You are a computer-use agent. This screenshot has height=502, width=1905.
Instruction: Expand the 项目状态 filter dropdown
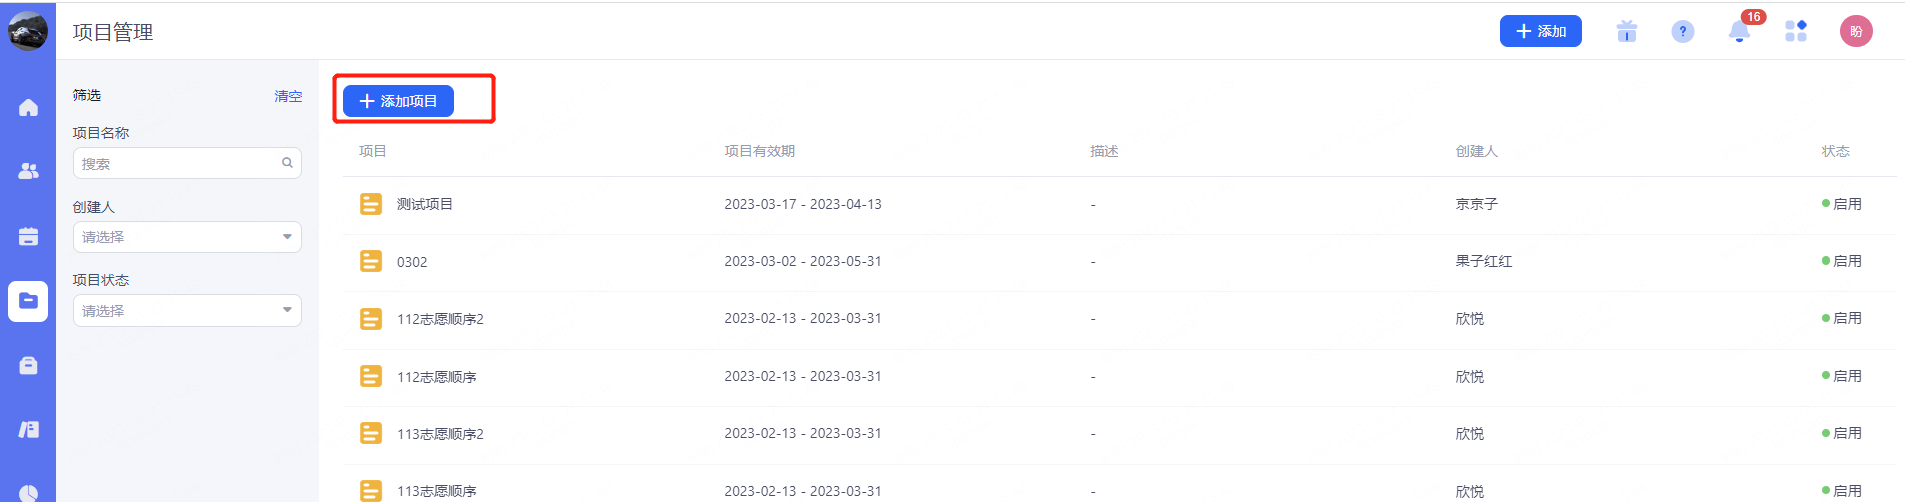[187, 311]
